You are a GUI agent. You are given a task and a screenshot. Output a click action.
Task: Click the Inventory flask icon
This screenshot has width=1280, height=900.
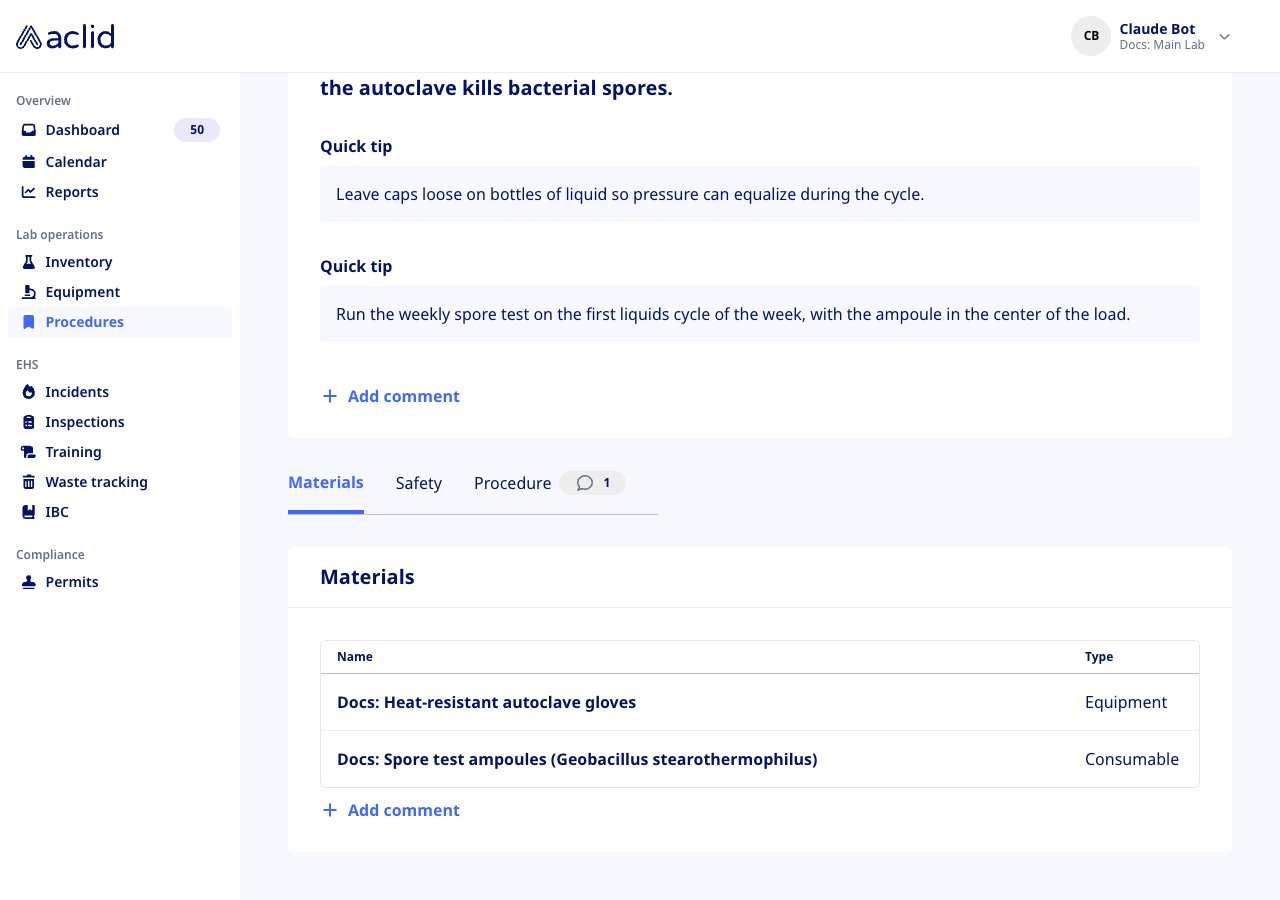29,262
